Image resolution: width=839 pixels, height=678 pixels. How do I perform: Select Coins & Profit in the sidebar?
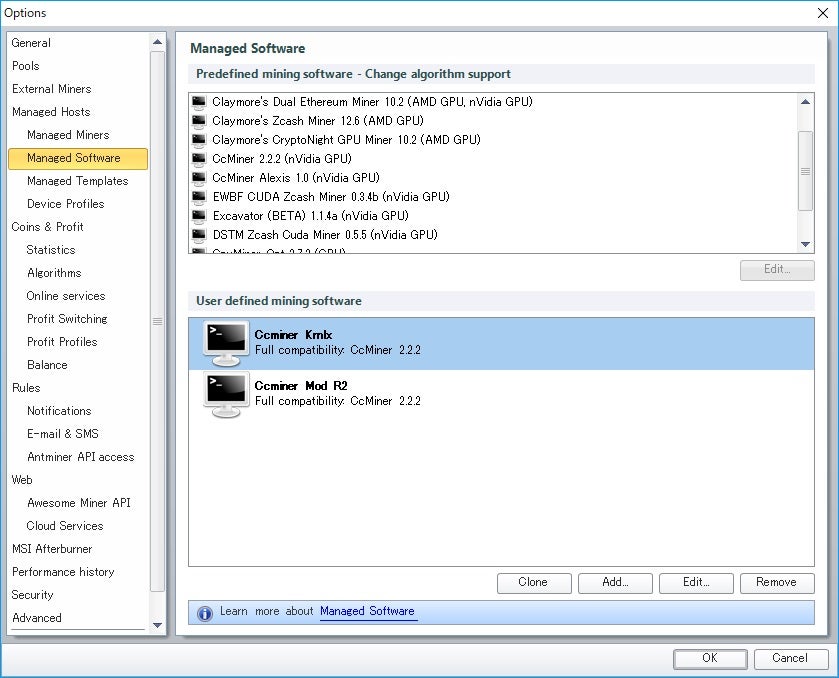47,227
